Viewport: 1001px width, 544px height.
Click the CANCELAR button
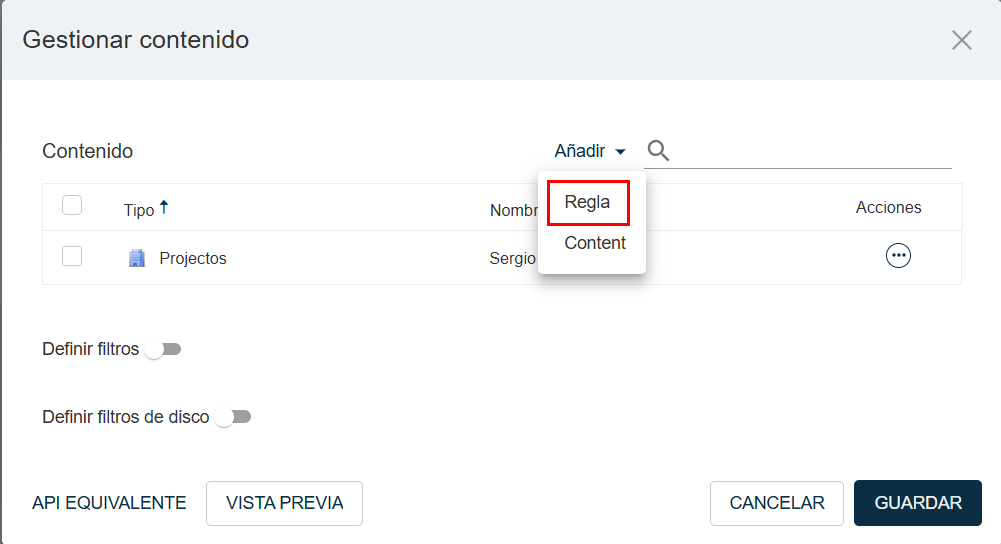coord(777,503)
